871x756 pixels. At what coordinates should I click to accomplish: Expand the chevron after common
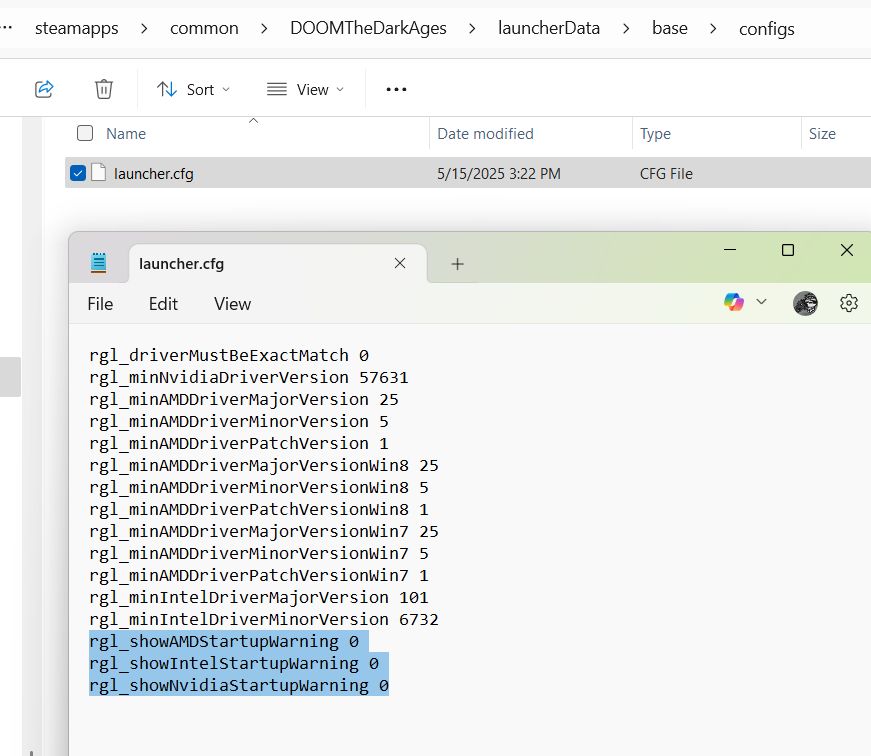[264, 29]
